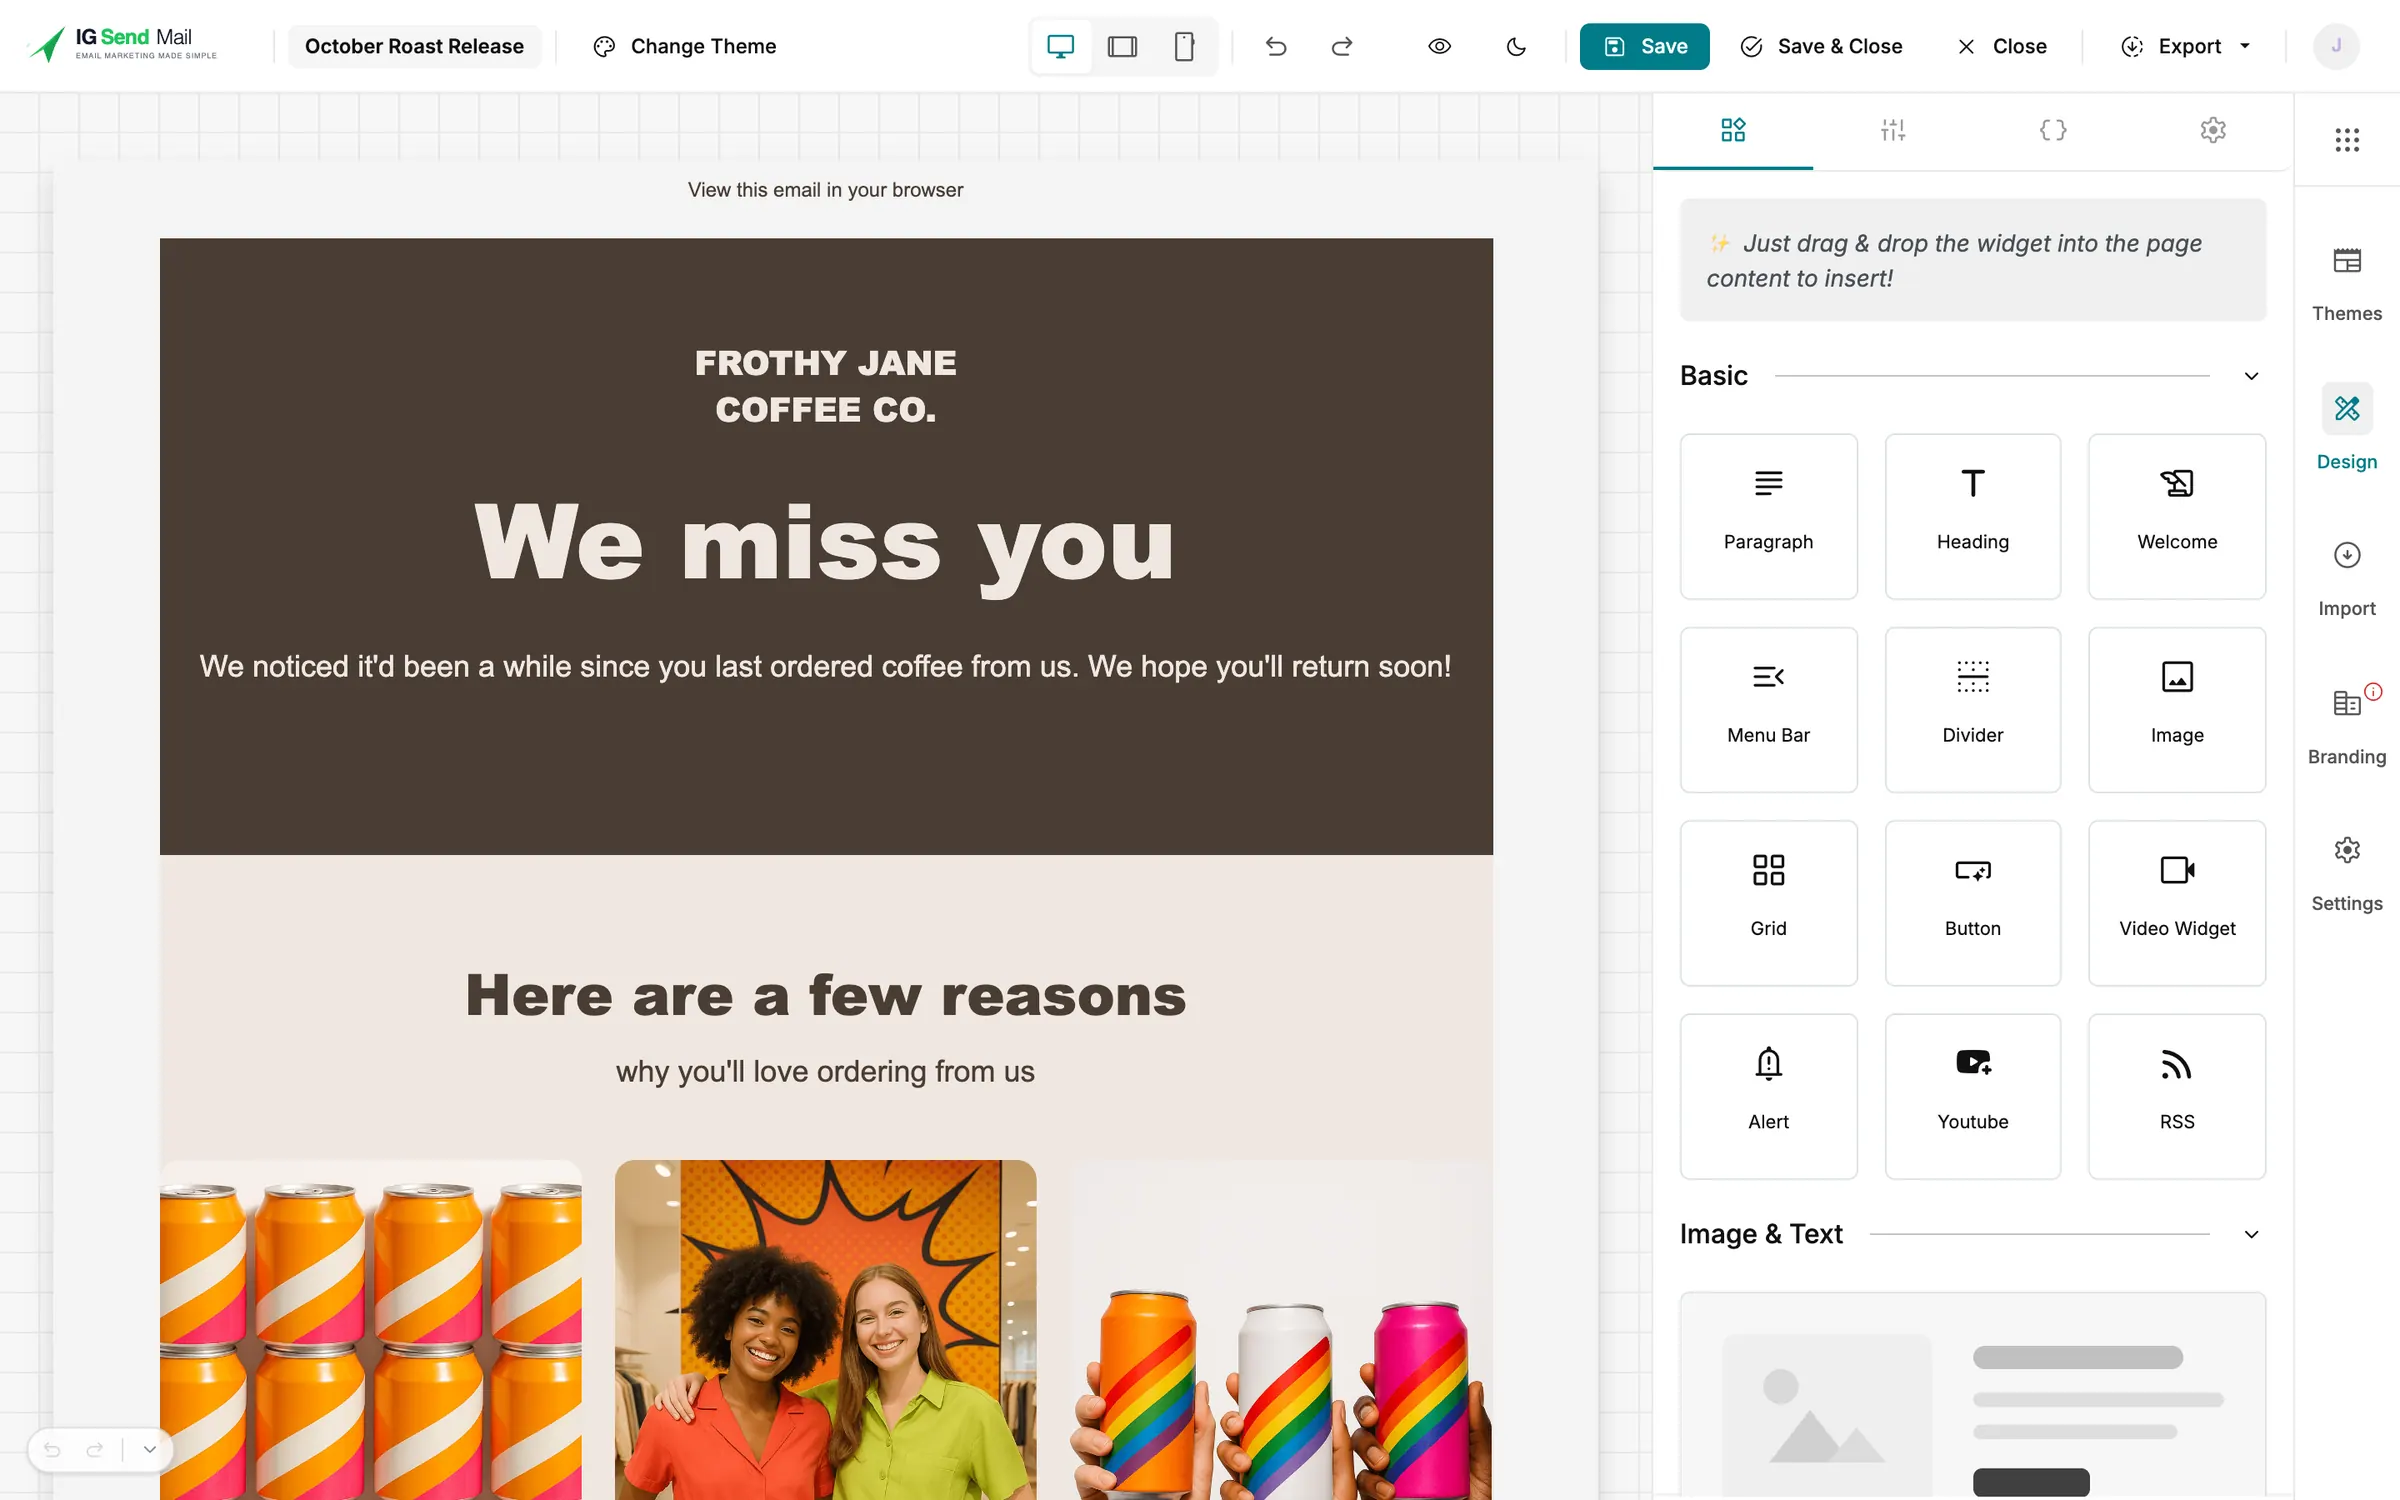Switch to mobile preview mode

[x=1184, y=46]
